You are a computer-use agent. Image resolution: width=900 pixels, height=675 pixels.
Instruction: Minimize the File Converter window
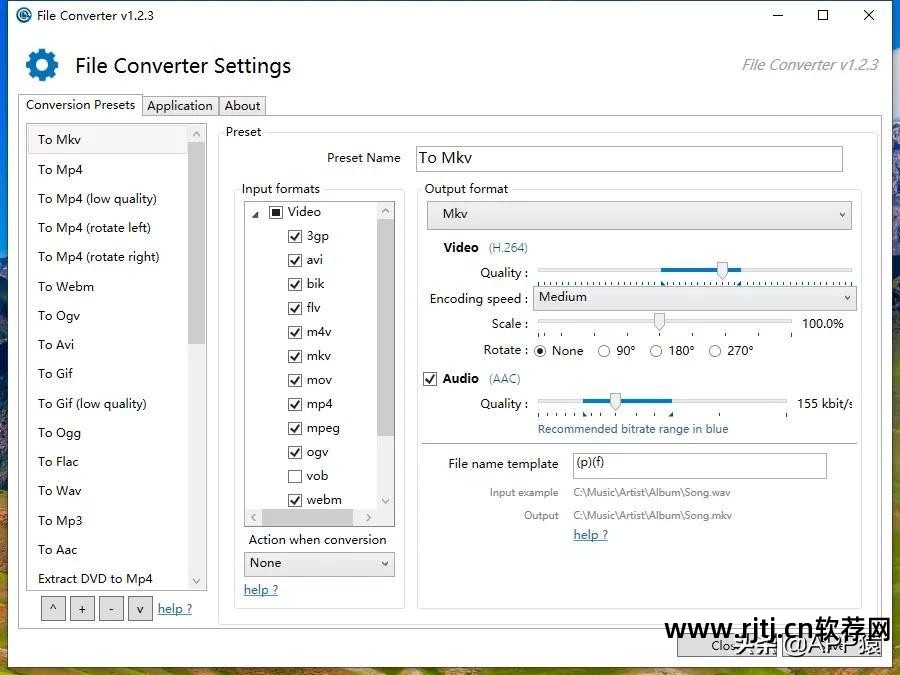tap(778, 15)
